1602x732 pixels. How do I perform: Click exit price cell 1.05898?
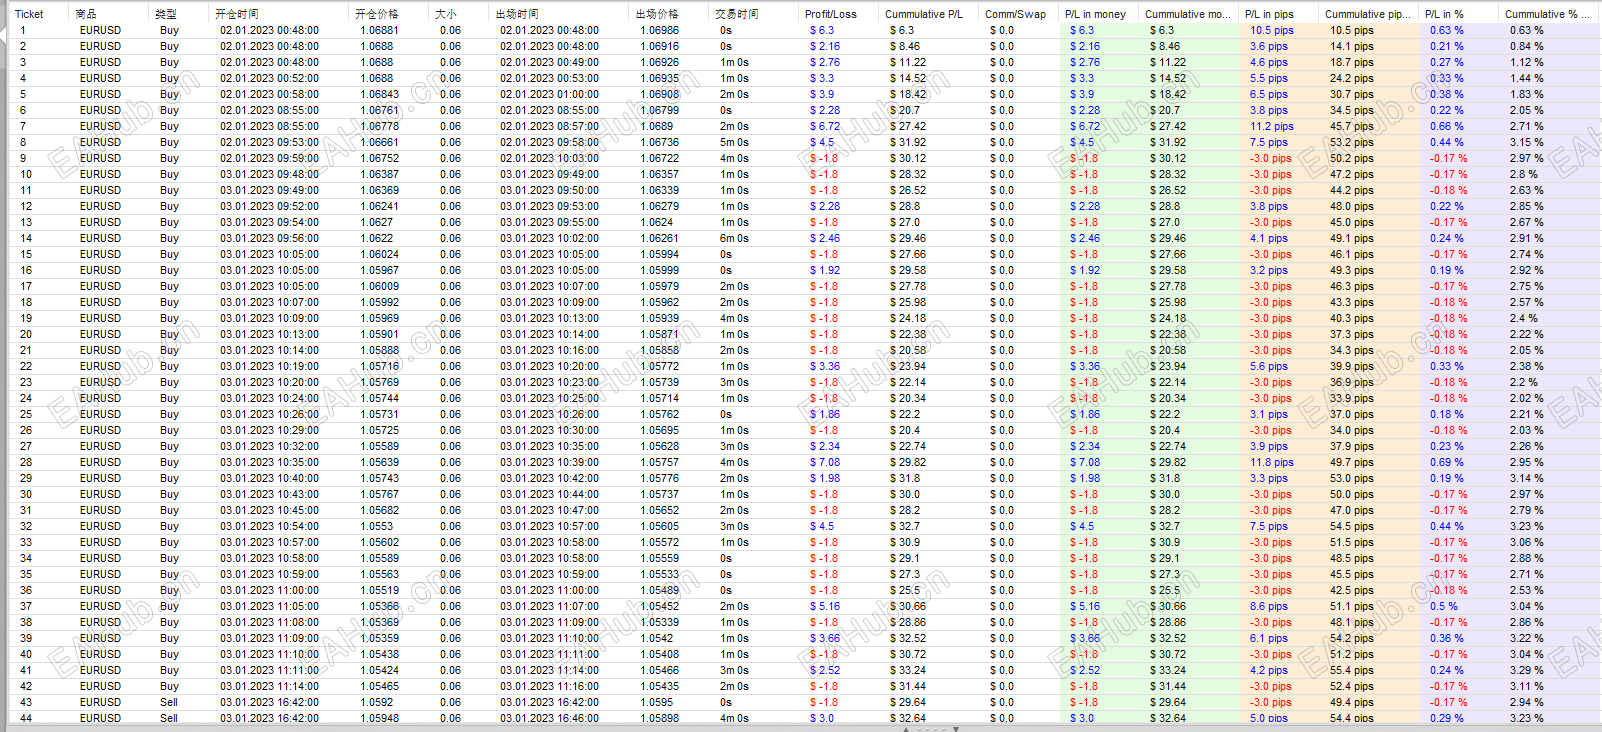click(659, 718)
